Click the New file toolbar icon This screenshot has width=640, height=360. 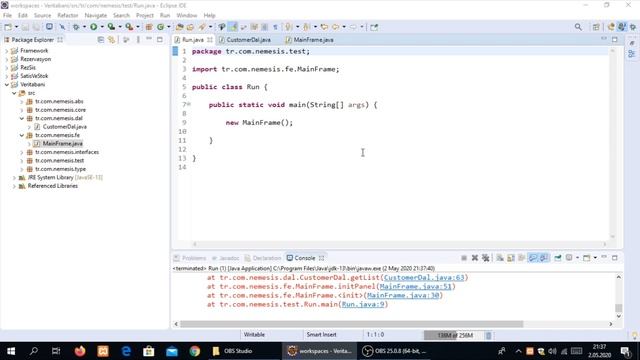[x=8, y=27]
